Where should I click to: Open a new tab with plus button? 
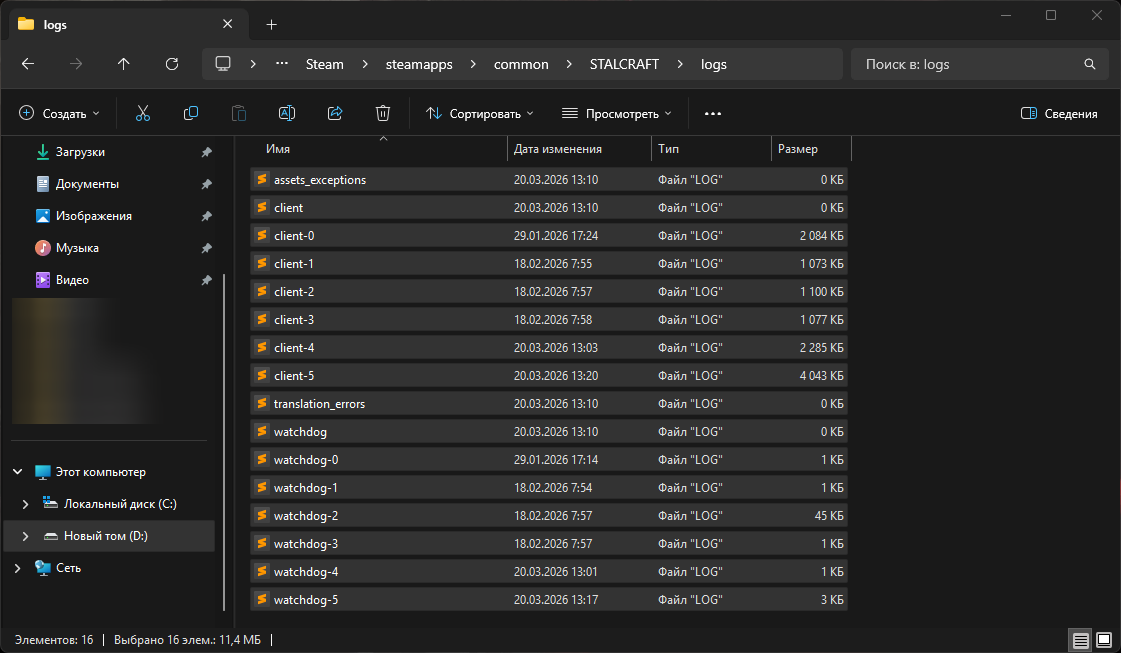click(x=271, y=24)
